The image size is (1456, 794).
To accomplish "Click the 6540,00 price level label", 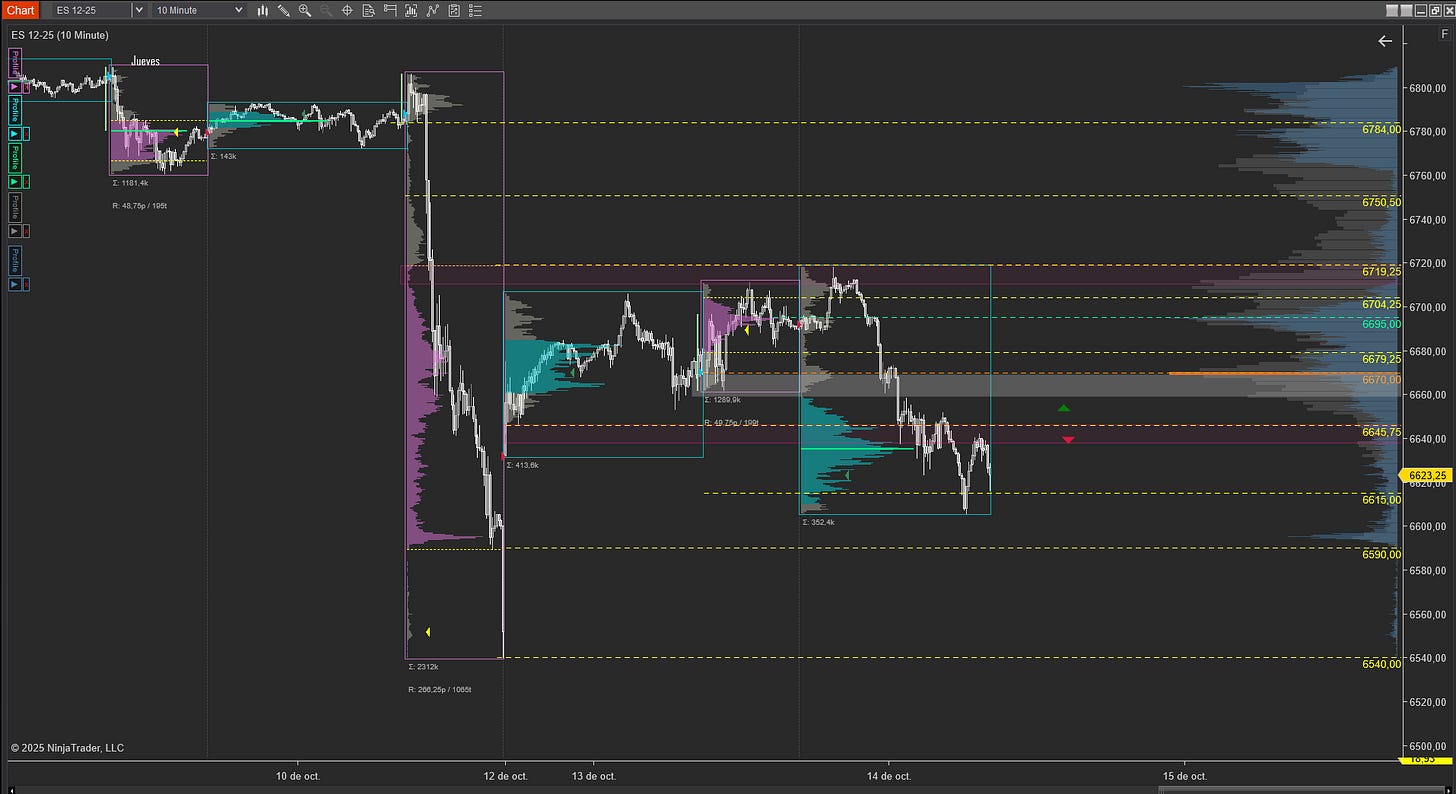I will click(1381, 663).
